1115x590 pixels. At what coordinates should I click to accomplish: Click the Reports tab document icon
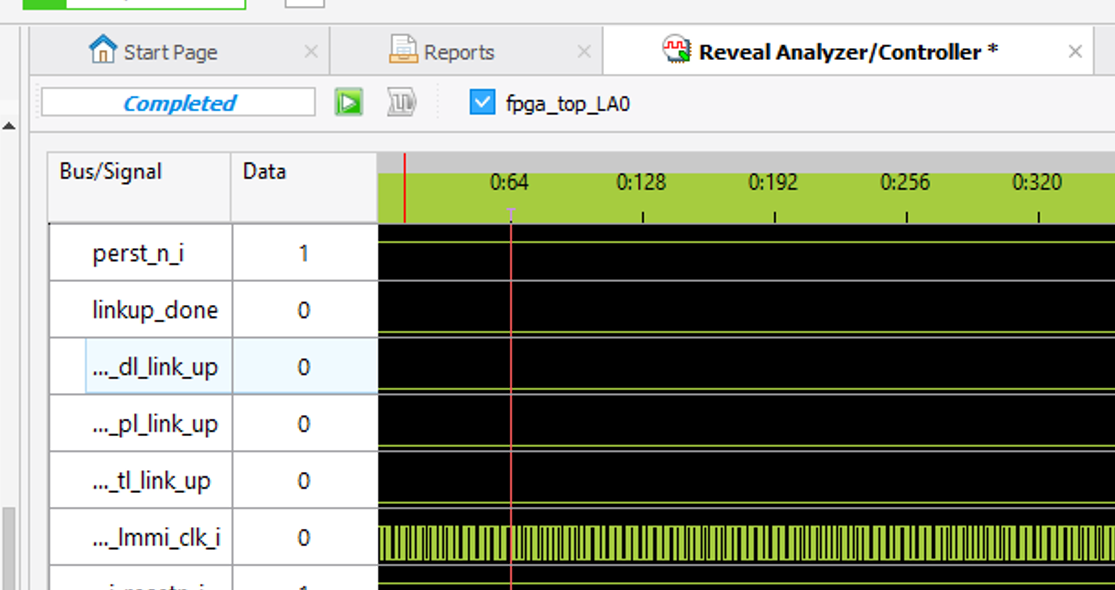[x=403, y=50]
